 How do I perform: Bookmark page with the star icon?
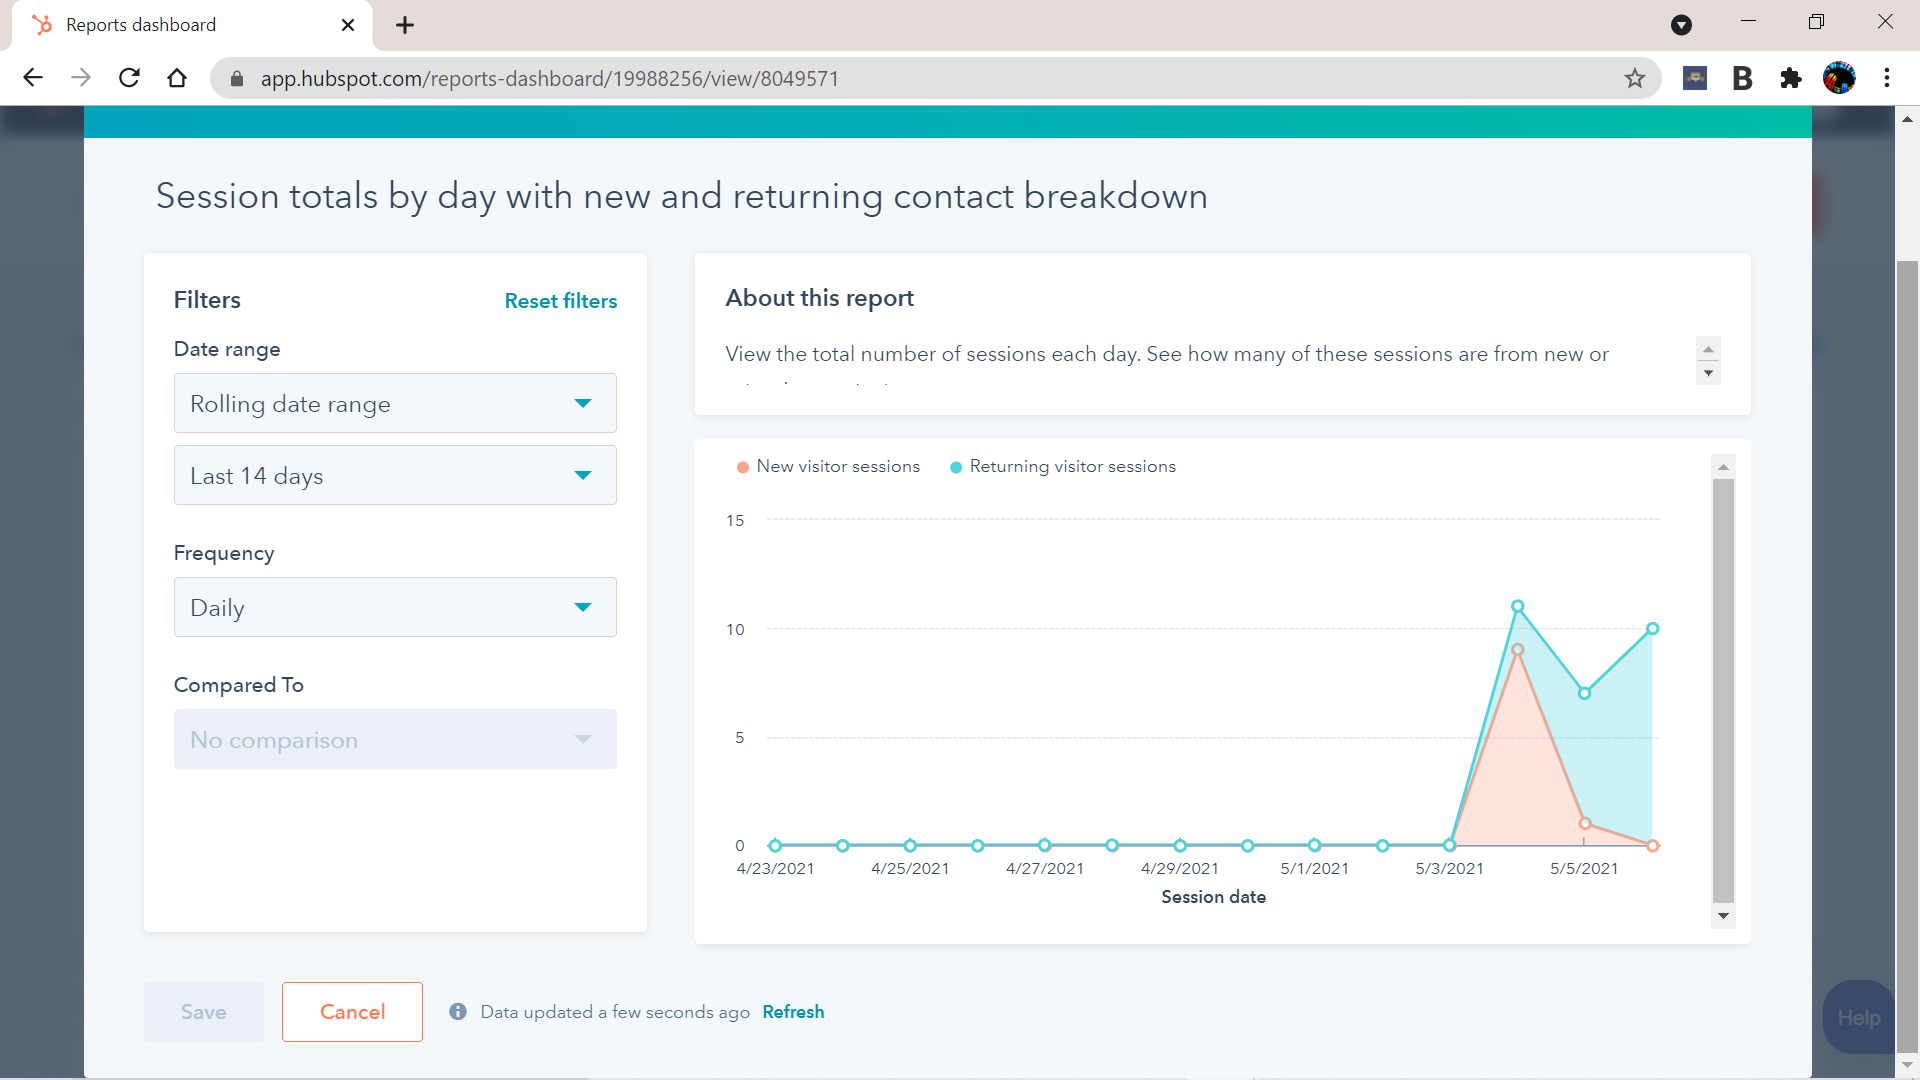click(1634, 78)
